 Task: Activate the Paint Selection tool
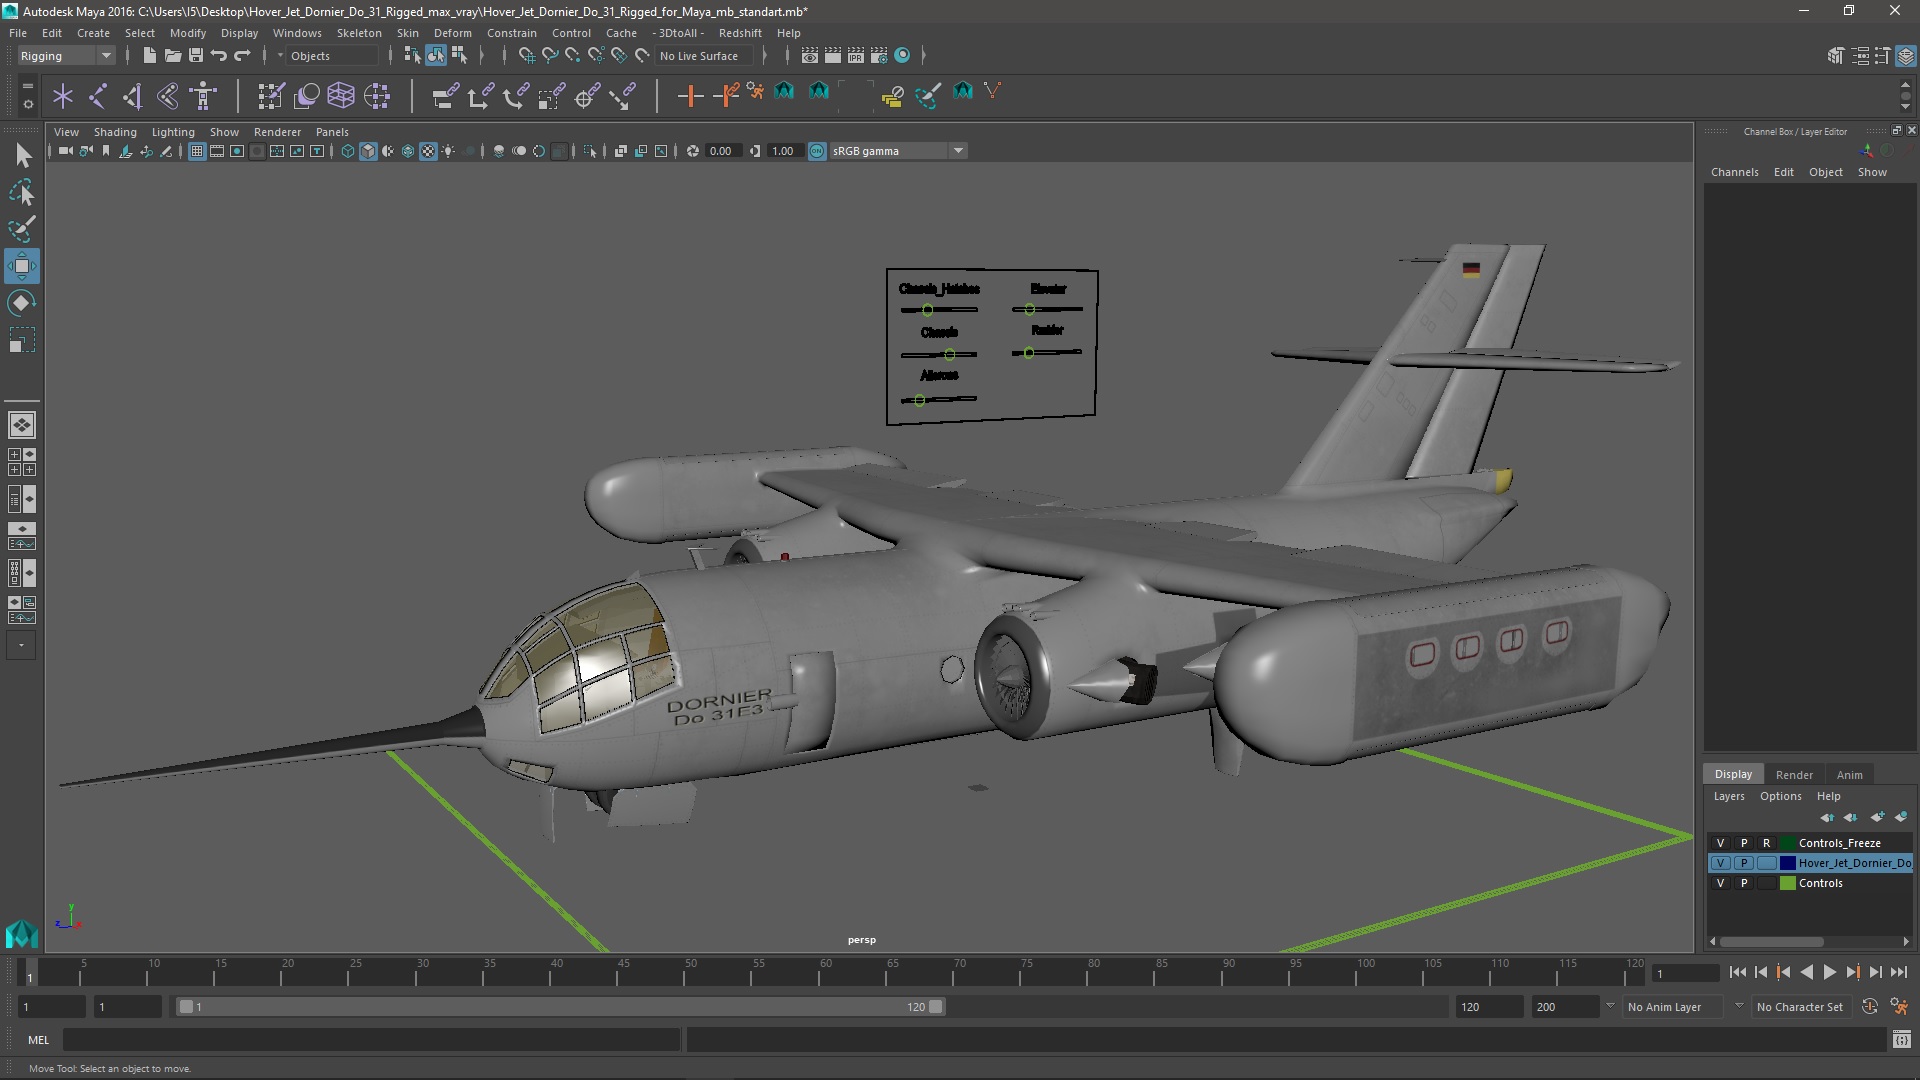point(22,229)
